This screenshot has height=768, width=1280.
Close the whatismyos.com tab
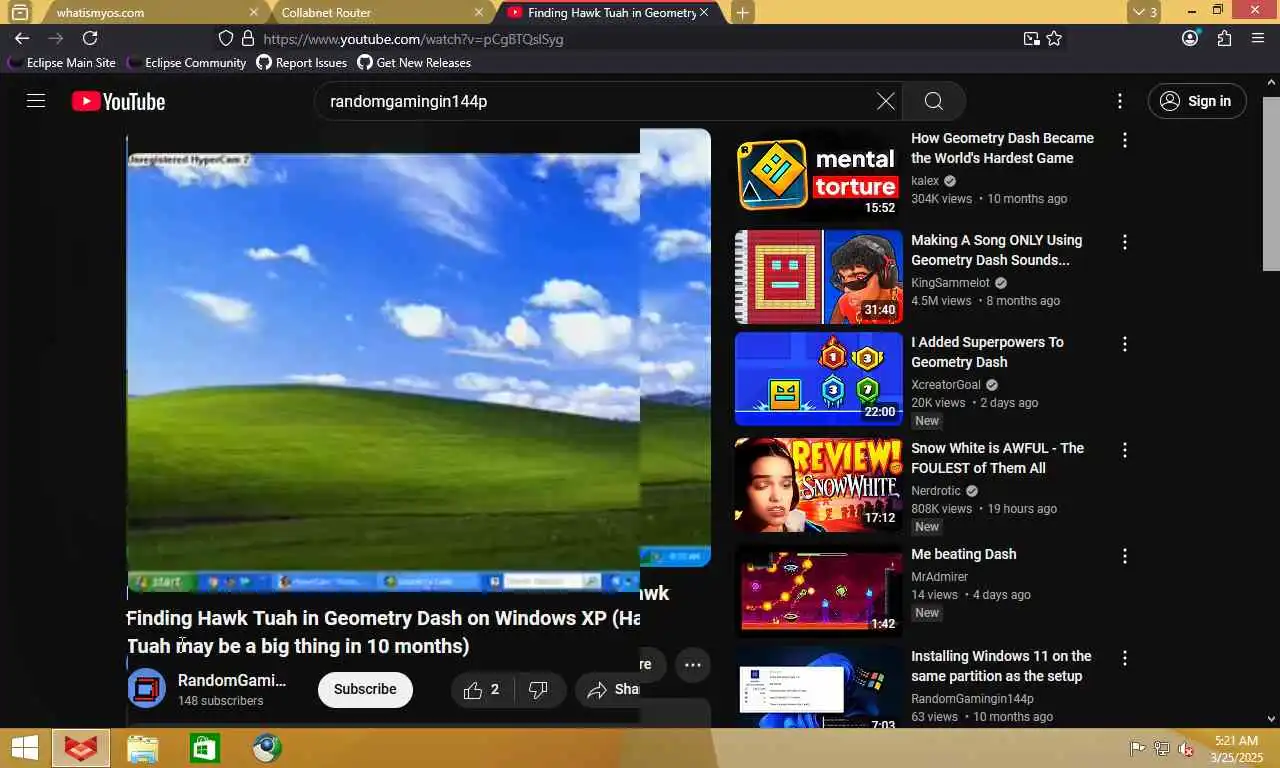coord(253,13)
